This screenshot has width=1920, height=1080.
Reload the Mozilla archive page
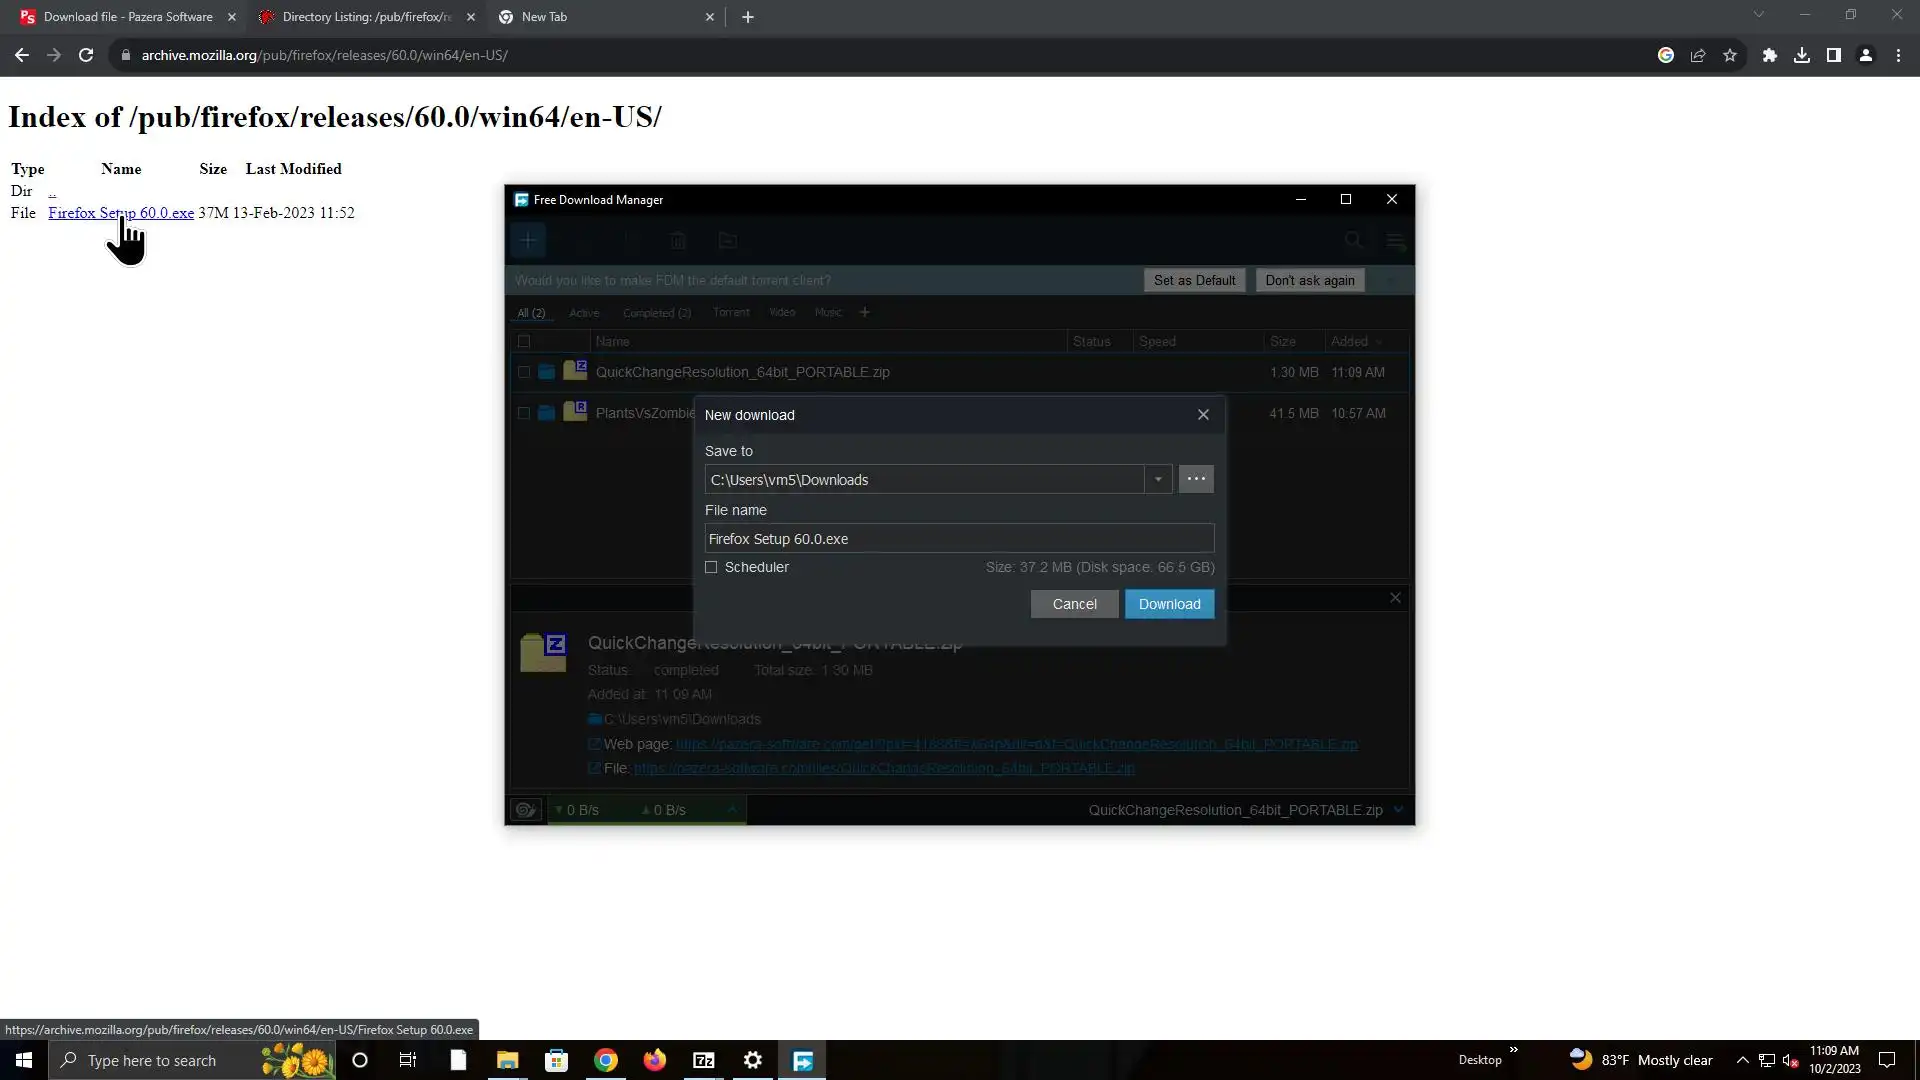[x=86, y=55]
